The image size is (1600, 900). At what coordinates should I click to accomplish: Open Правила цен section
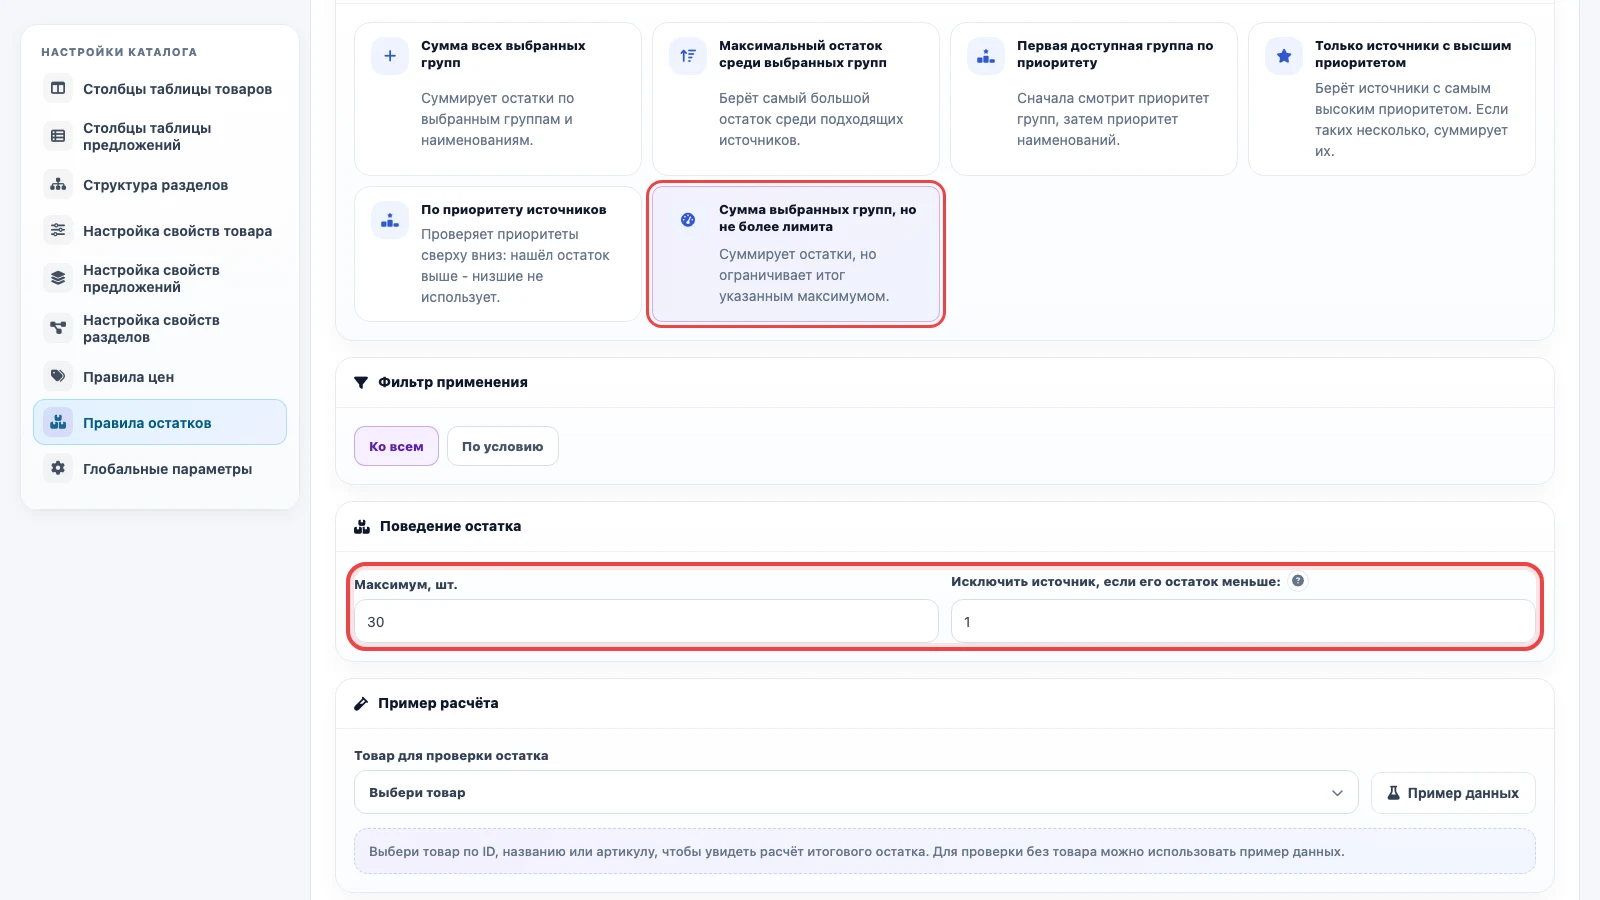coord(160,377)
